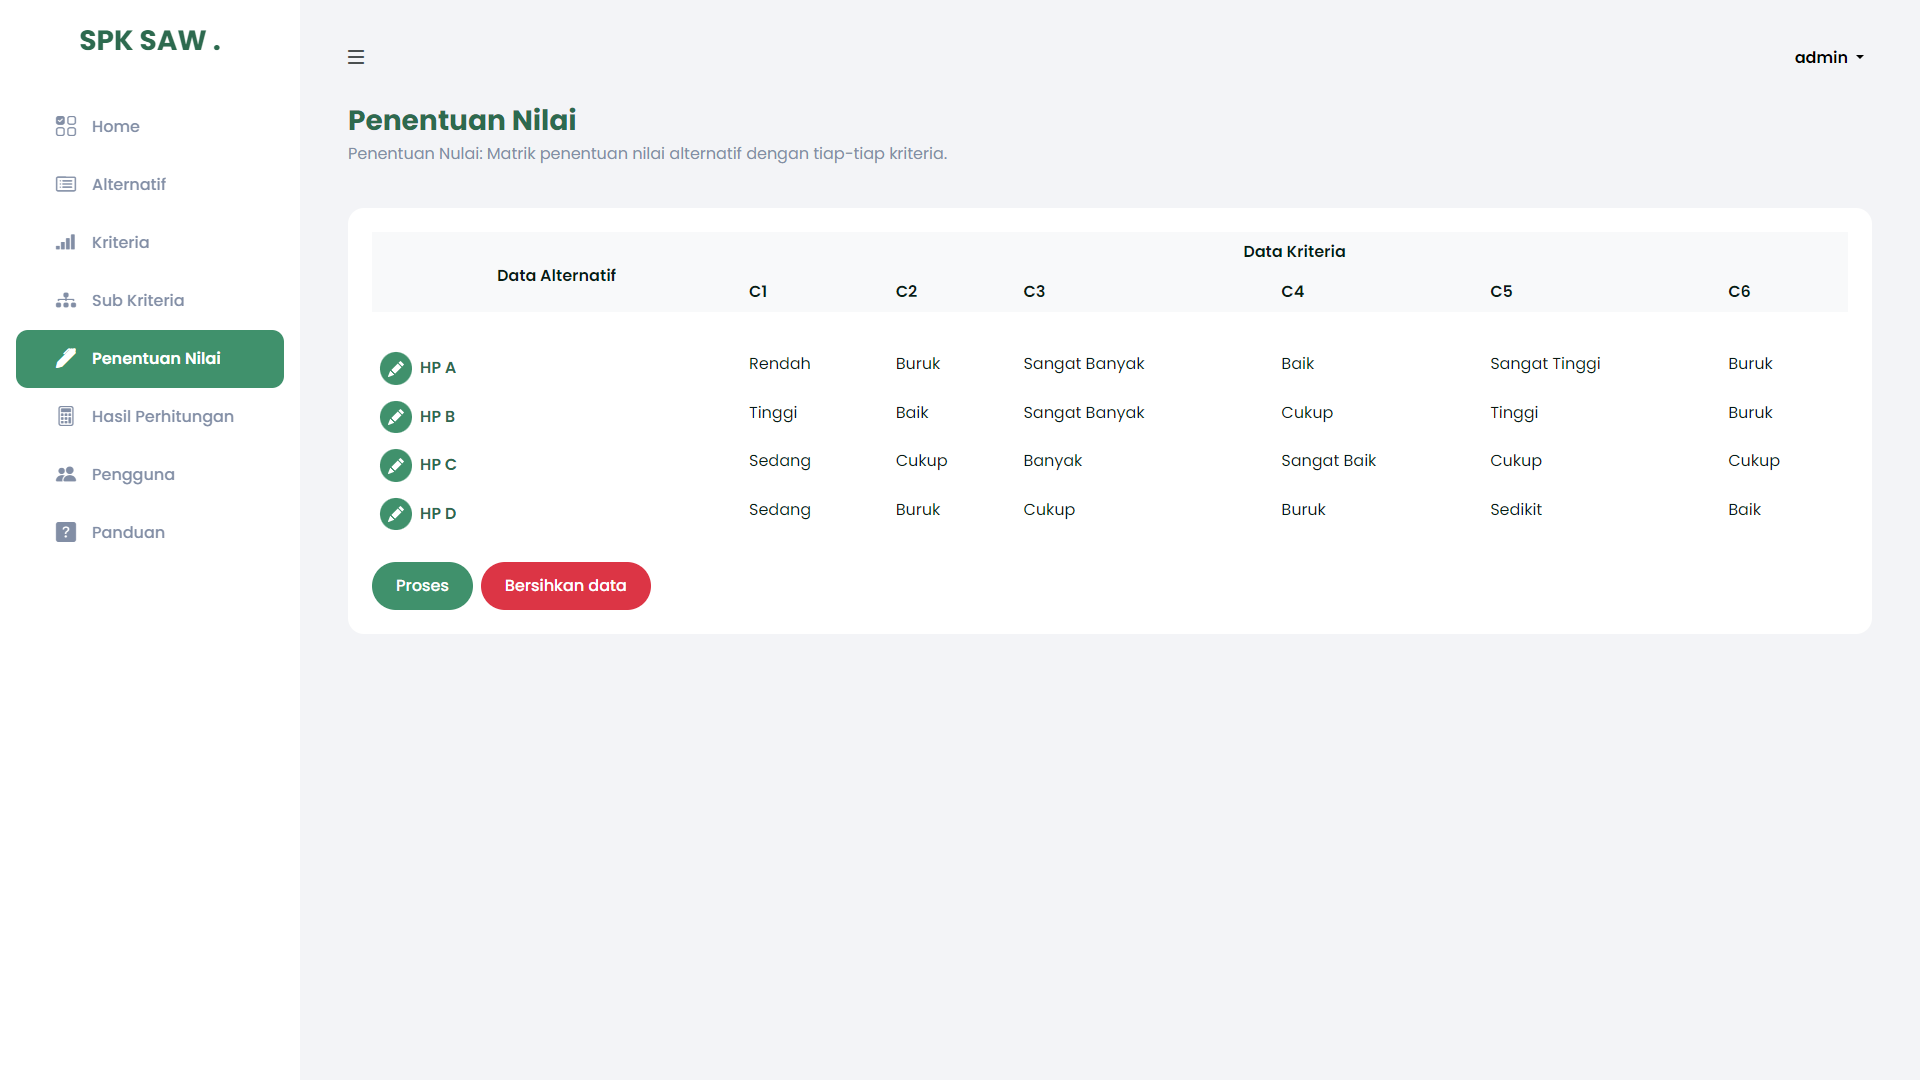Open Hasil Perhitungan page

point(150,416)
